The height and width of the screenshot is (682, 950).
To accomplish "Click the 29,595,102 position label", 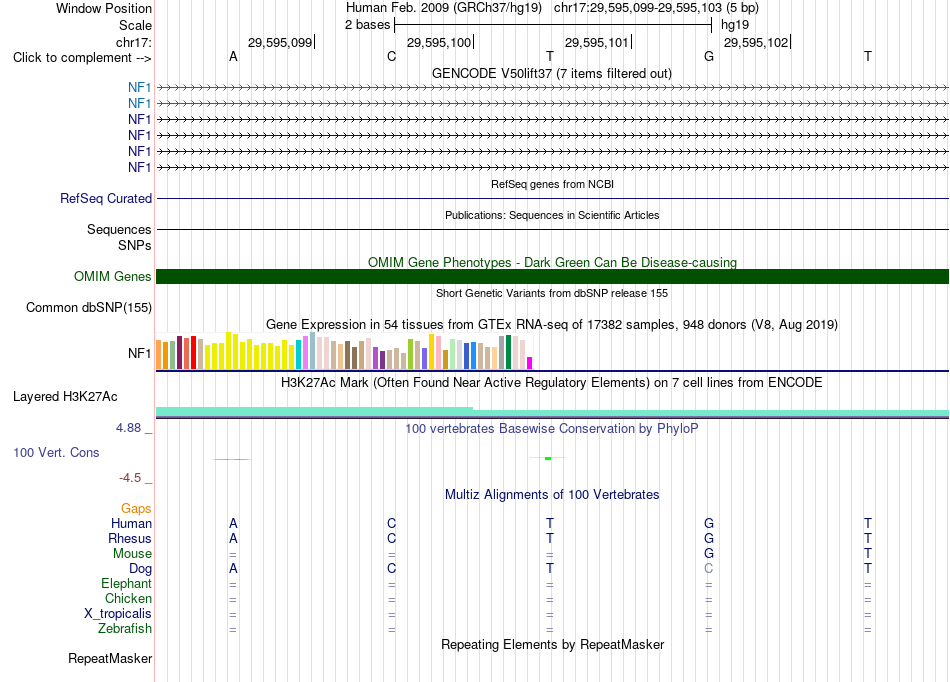I will (x=756, y=42).
